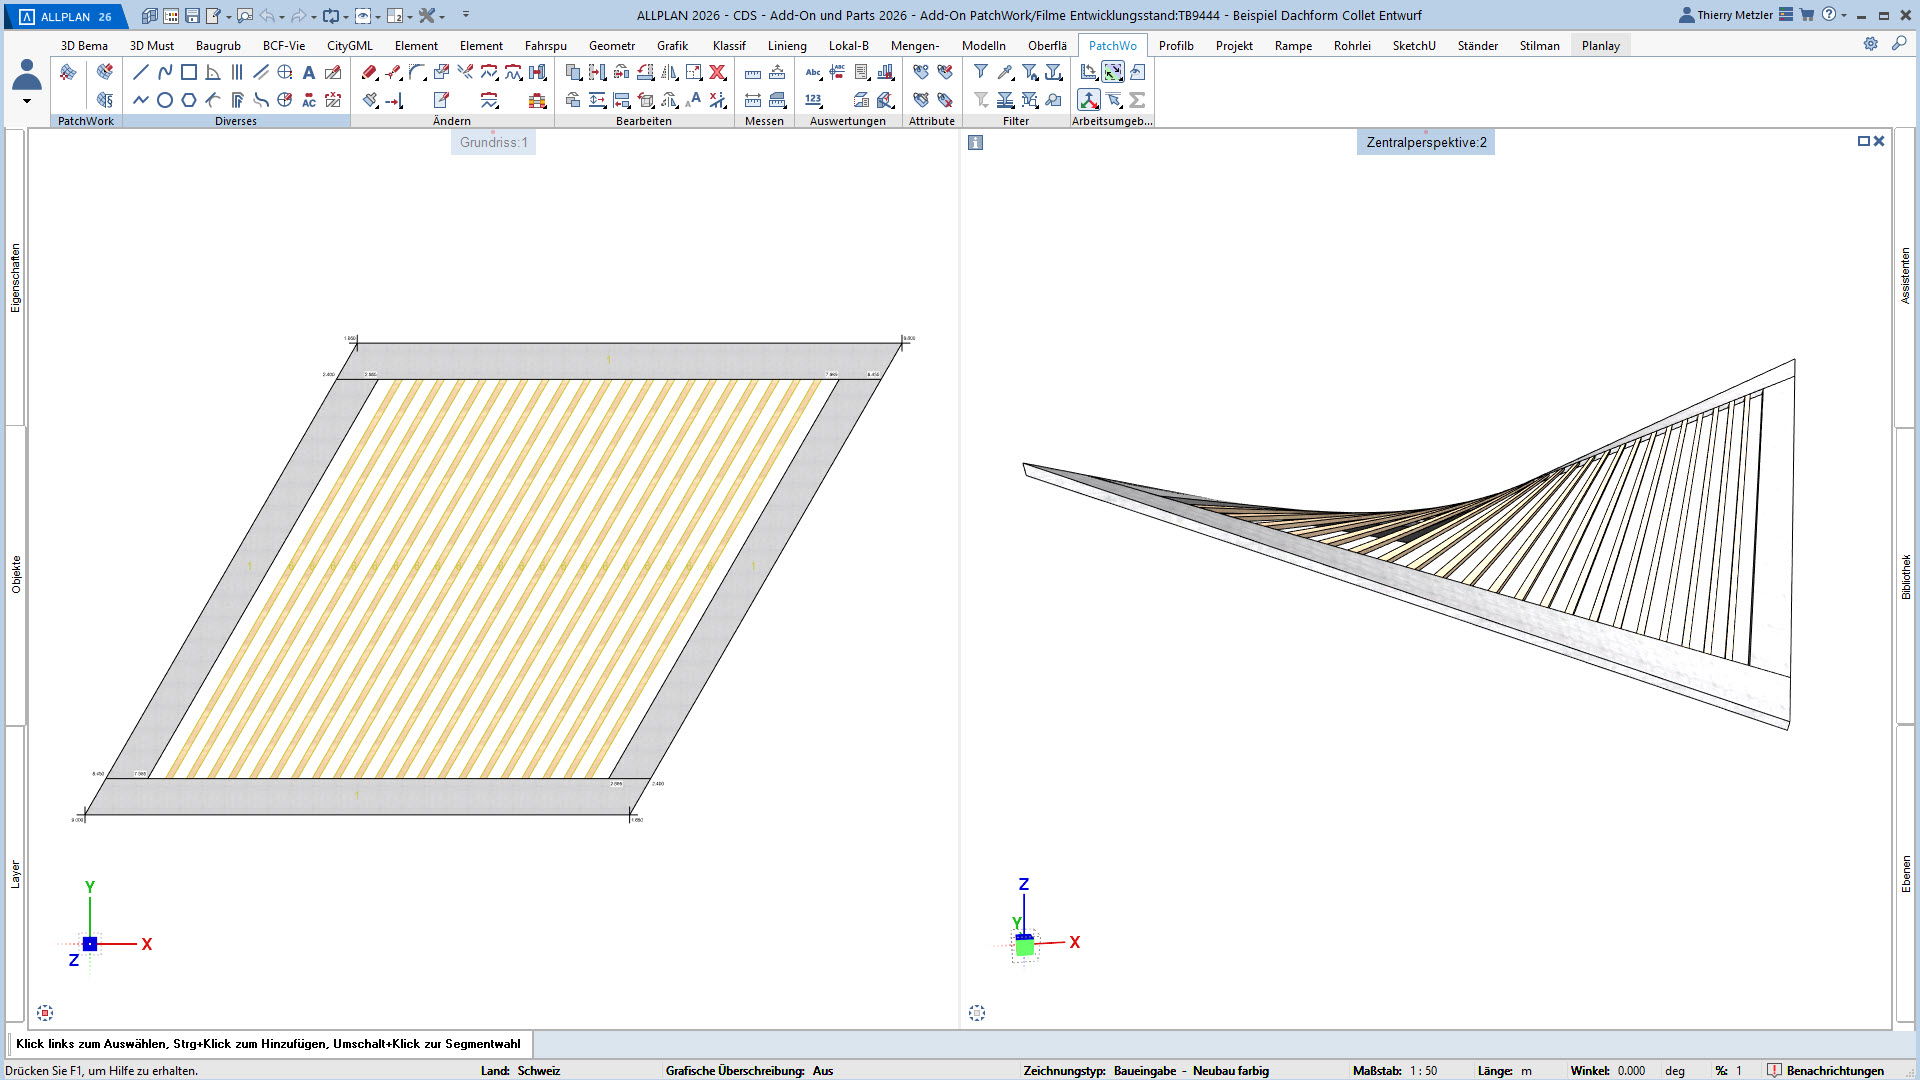The image size is (1920, 1080).
Task: Open the Eigenschaften side panel
Action: pyautogui.click(x=15, y=278)
